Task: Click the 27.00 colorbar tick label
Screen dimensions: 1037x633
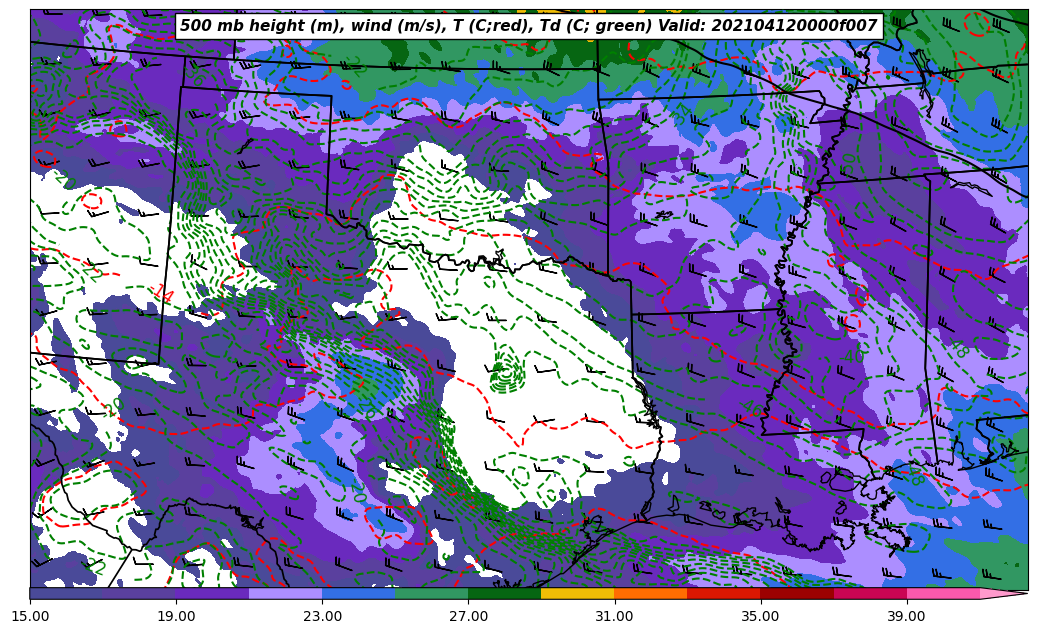Action: [468, 616]
